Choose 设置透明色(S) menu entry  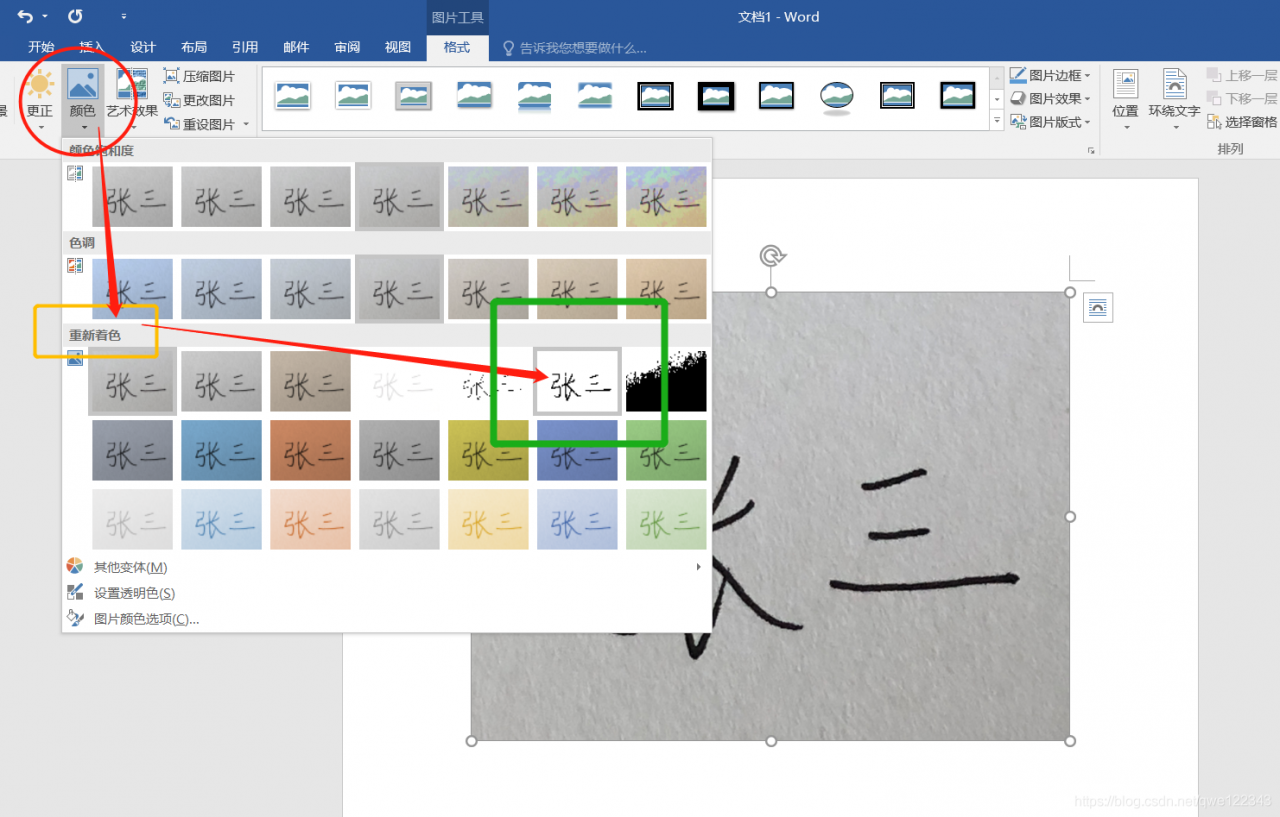(134, 593)
